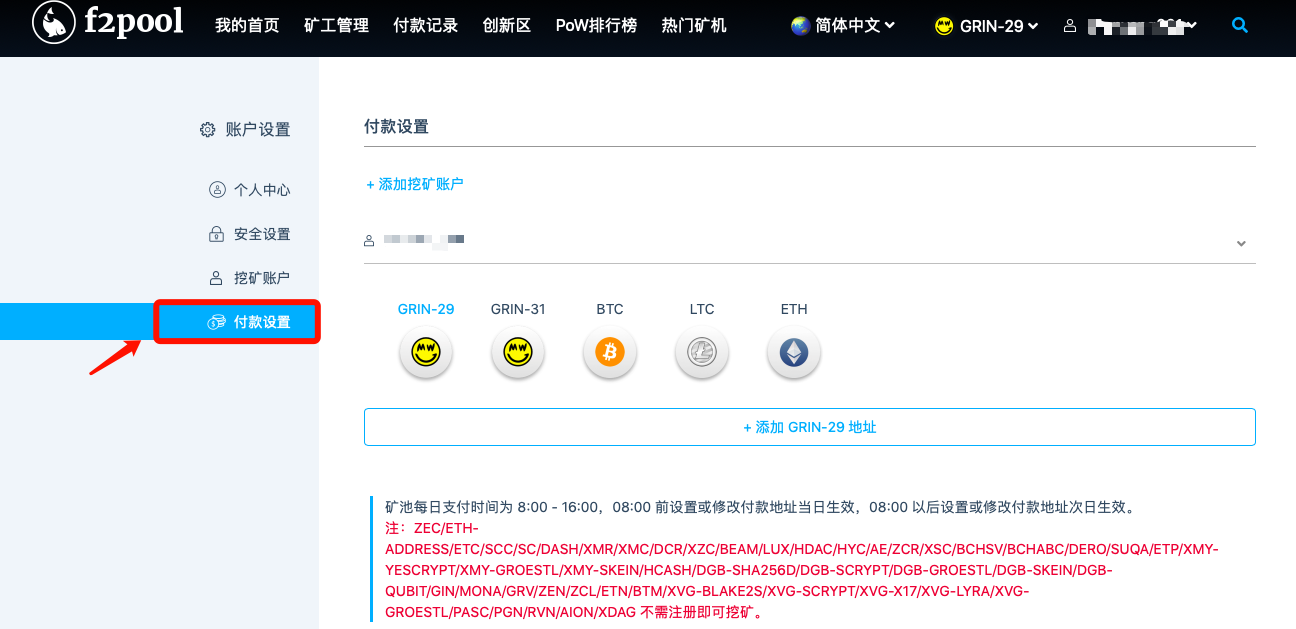The width and height of the screenshot is (1296, 629).
Task: Choose the BTC Bitcoin icon
Action: point(610,352)
